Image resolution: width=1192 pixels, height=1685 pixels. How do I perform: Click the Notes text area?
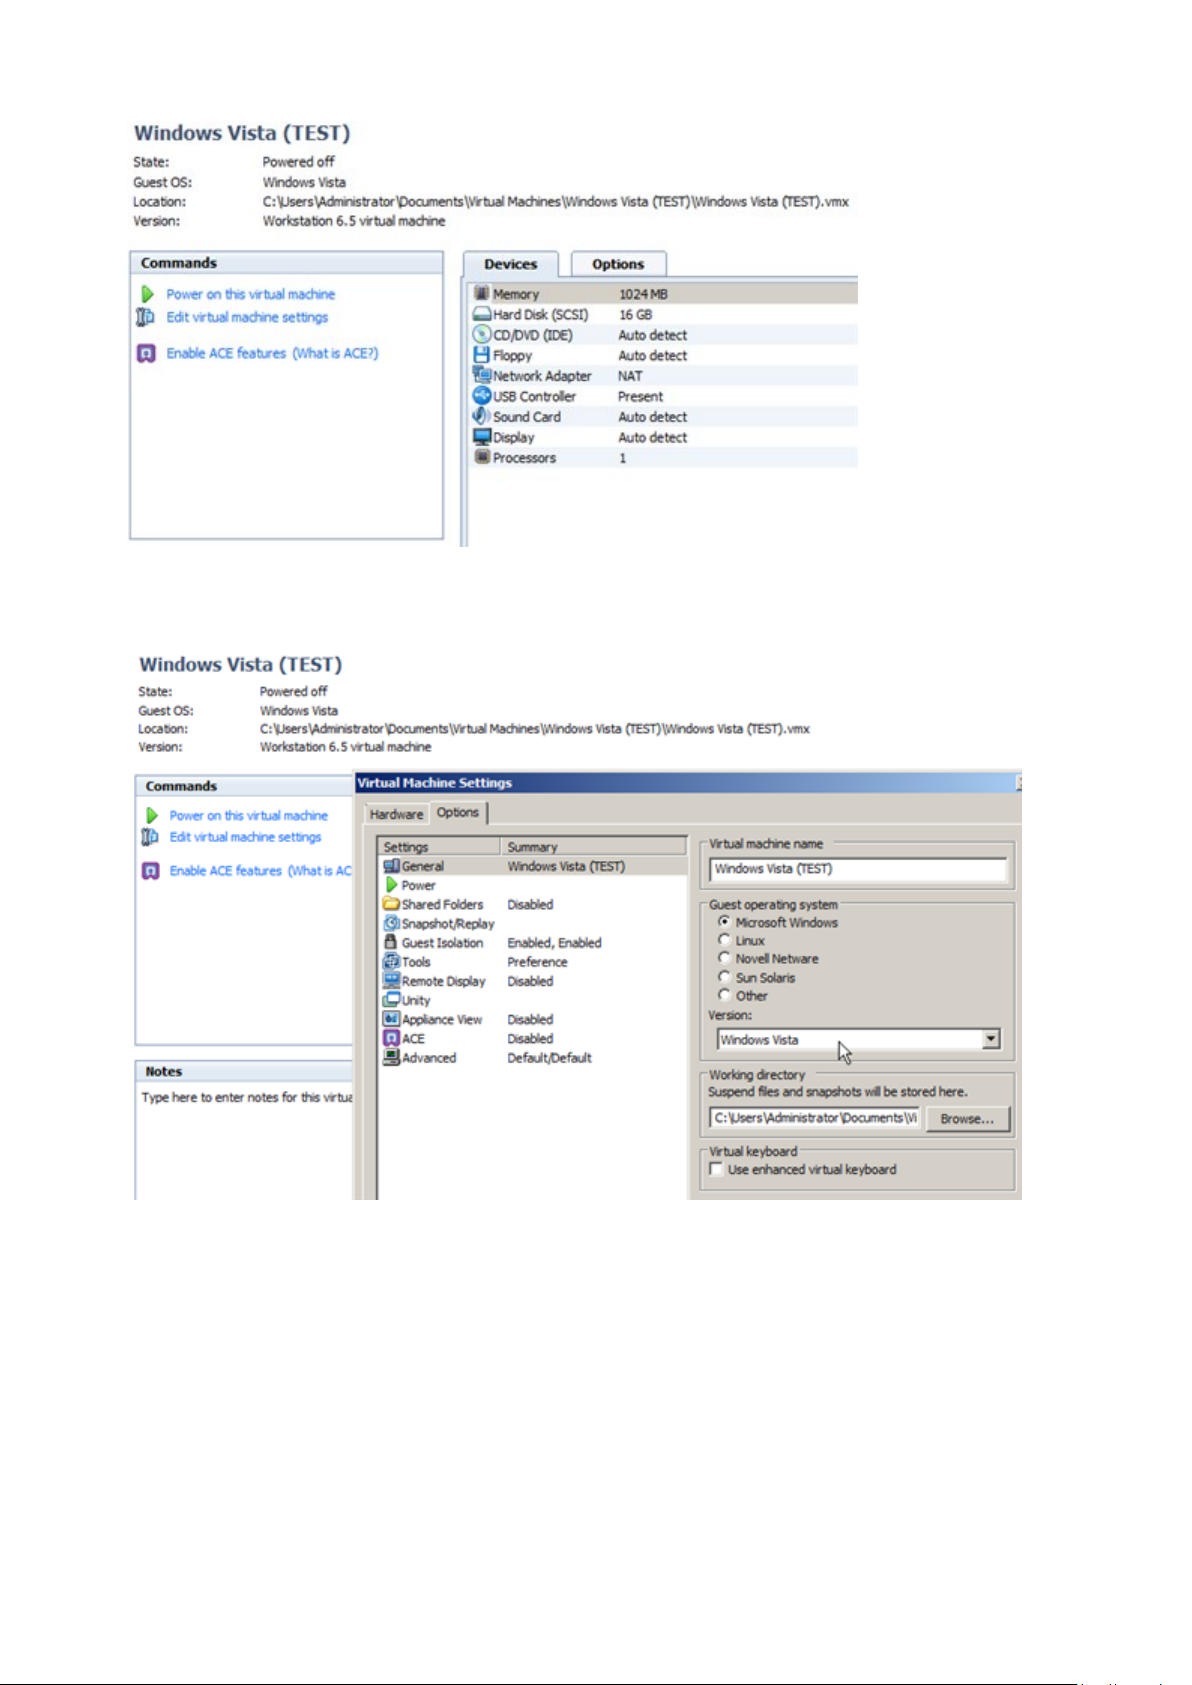(245, 1140)
